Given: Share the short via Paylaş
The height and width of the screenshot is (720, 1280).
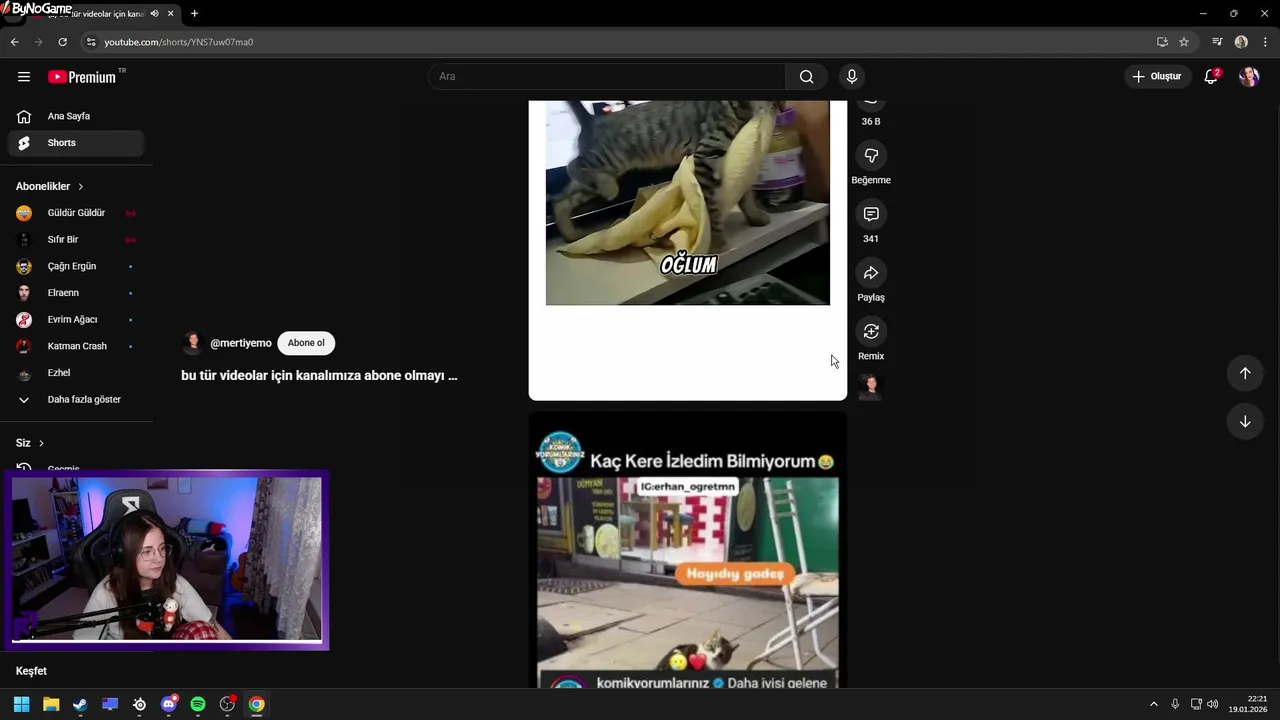Looking at the screenshot, I should coord(871,273).
